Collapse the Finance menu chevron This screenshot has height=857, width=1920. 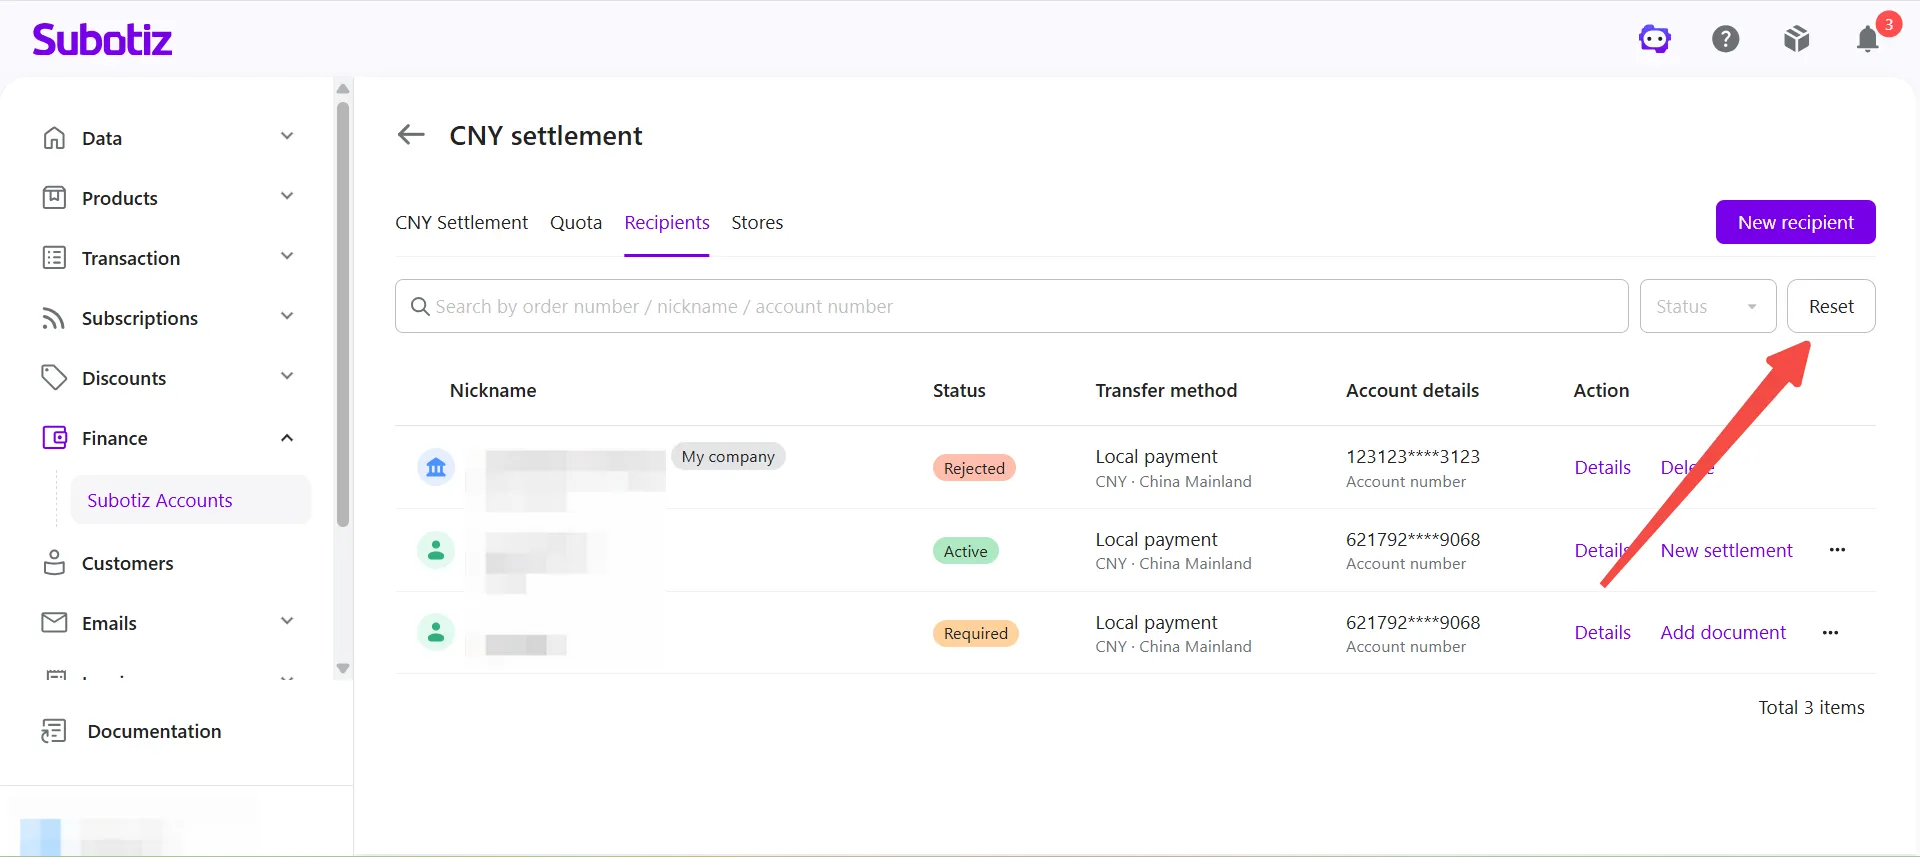point(287,438)
